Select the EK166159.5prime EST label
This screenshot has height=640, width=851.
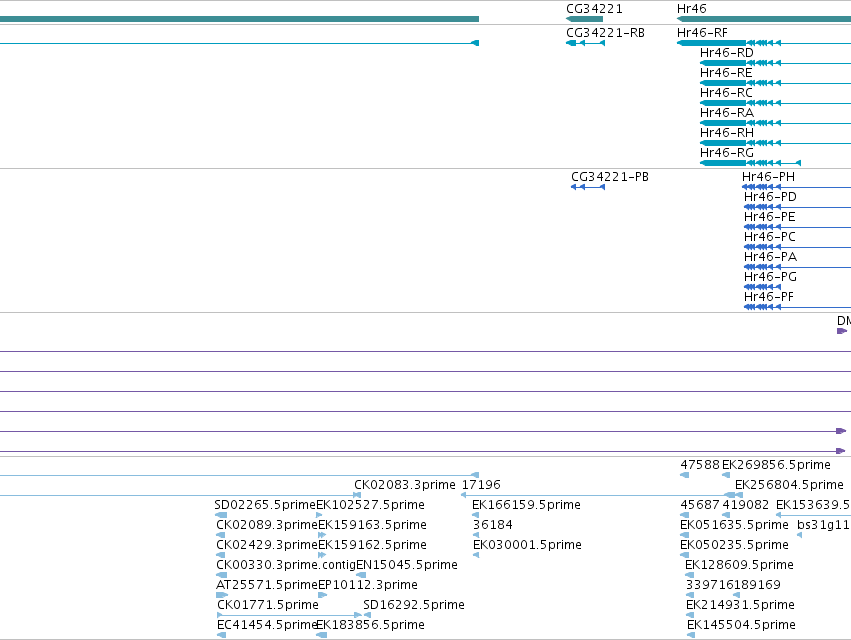coord(526,505)
